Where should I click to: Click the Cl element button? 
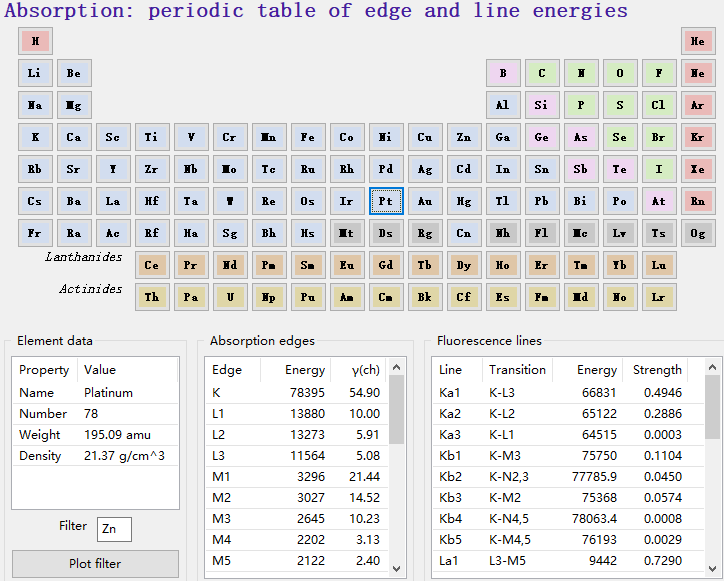tap(659, 105)
